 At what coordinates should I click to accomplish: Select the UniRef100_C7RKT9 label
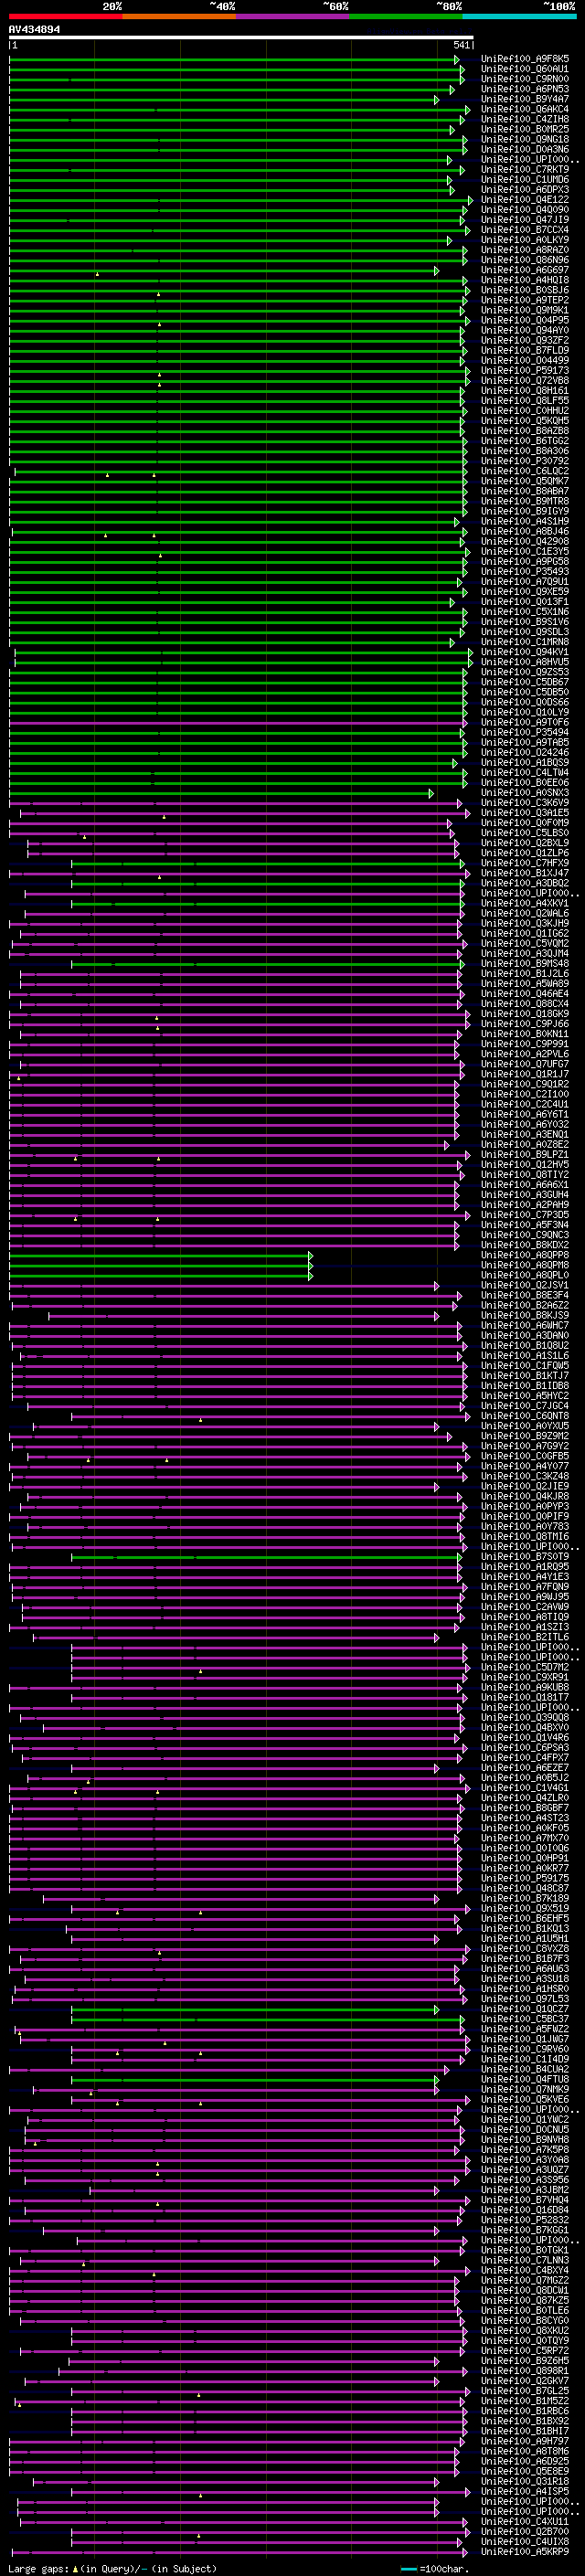[525, 169]
